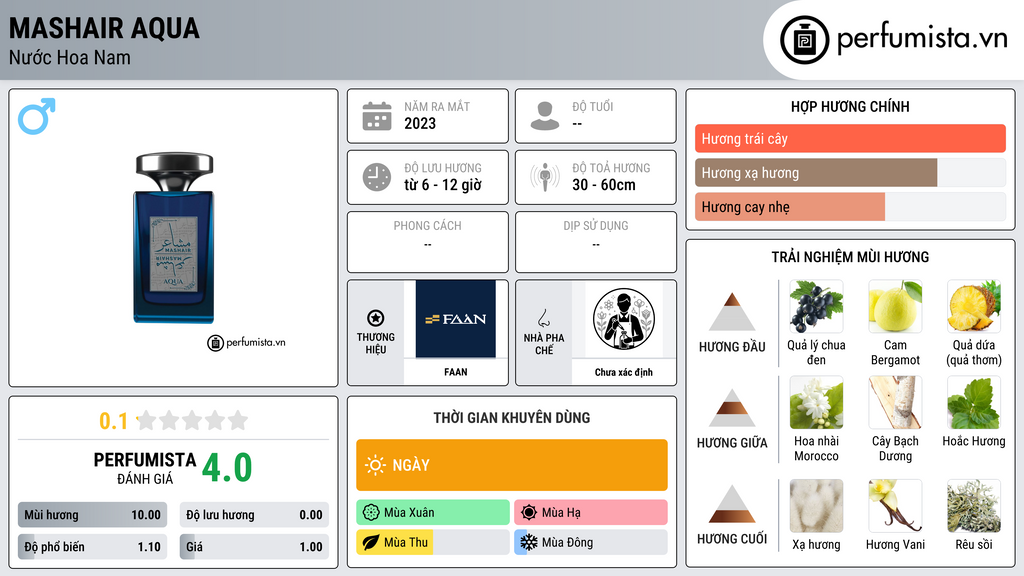Click the Nước Hoa Nam subtitle
This screenshot has width=1024, height=576.
coord(70,57)
